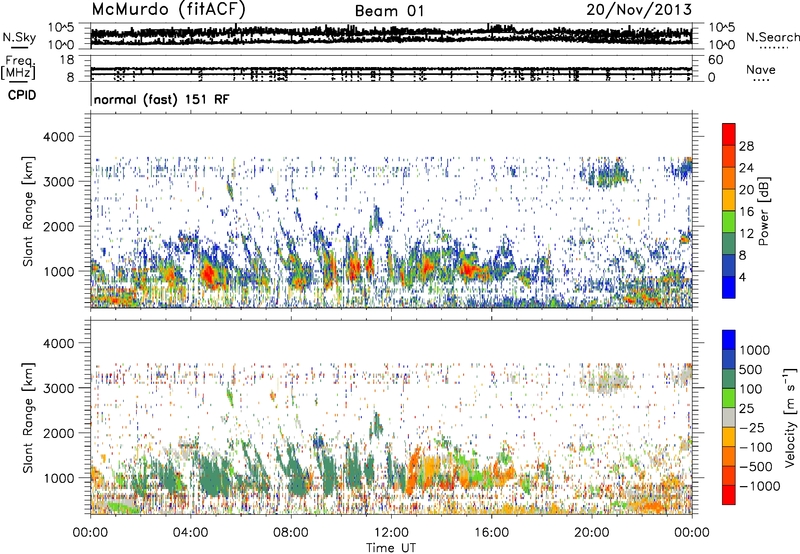
Task: Click the high-range echo patch near 20:30 in power plot
Action: (x=606, y=174)
